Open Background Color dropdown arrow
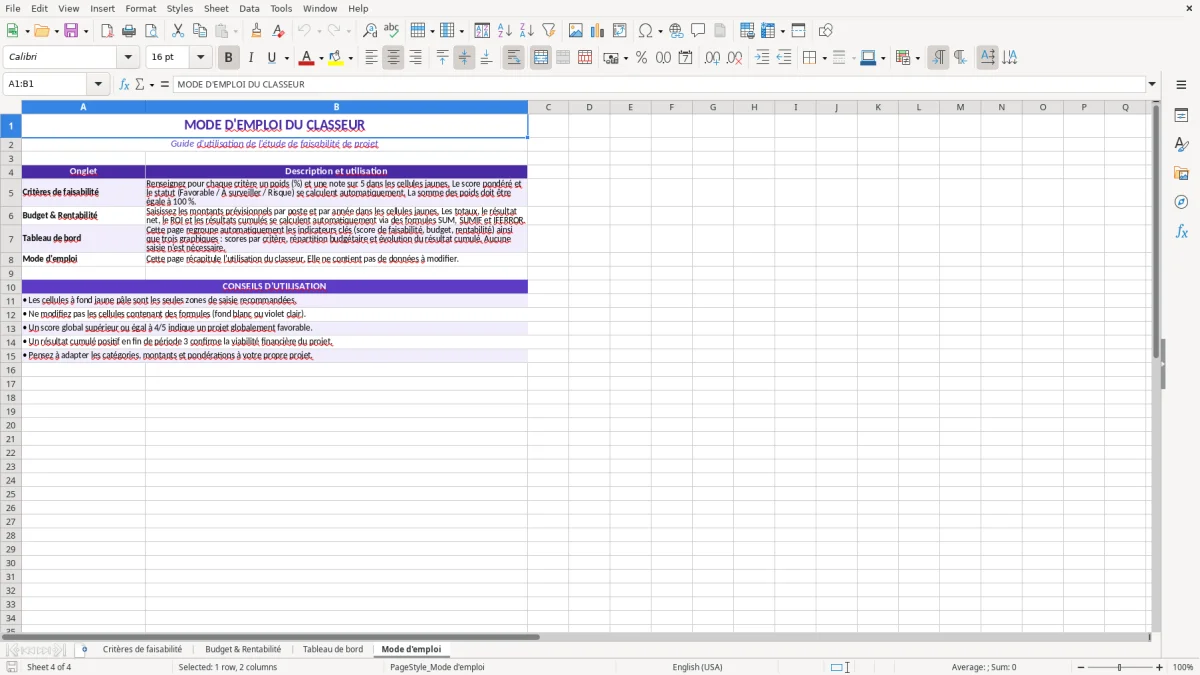The height and width of the screenshot is (675, 1200). coord(350,58)
